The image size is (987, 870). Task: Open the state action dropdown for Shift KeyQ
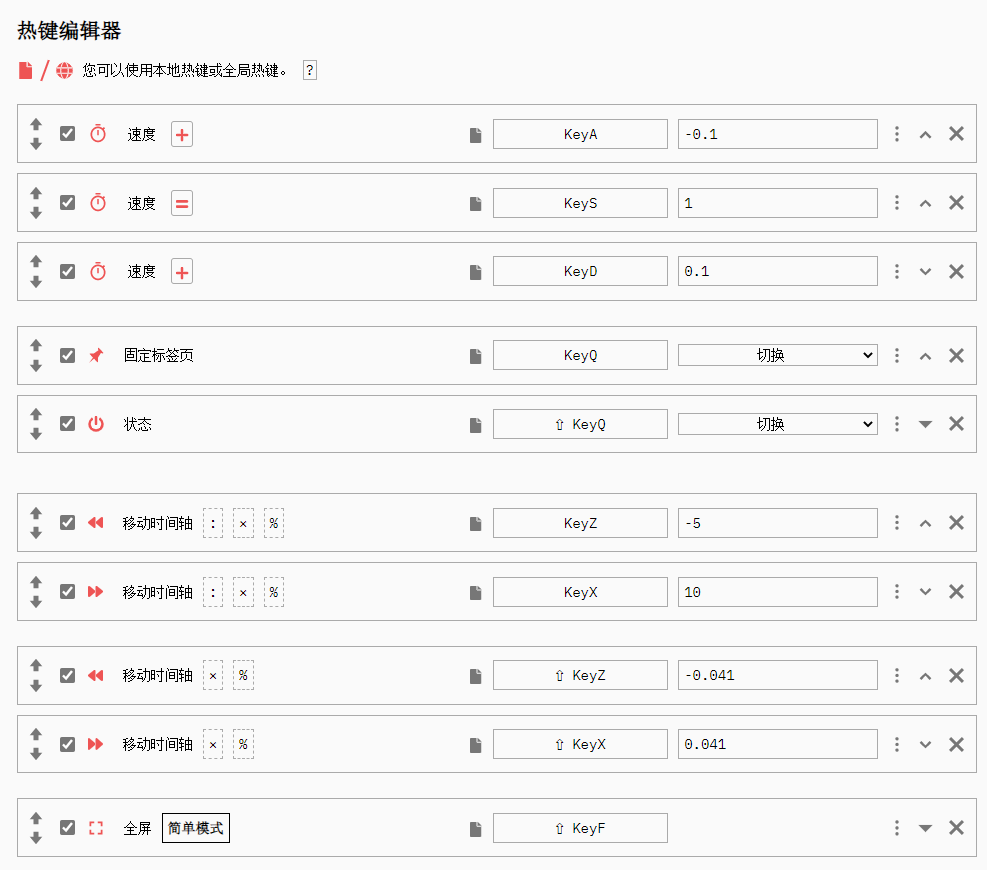click(x=777, y=424)
